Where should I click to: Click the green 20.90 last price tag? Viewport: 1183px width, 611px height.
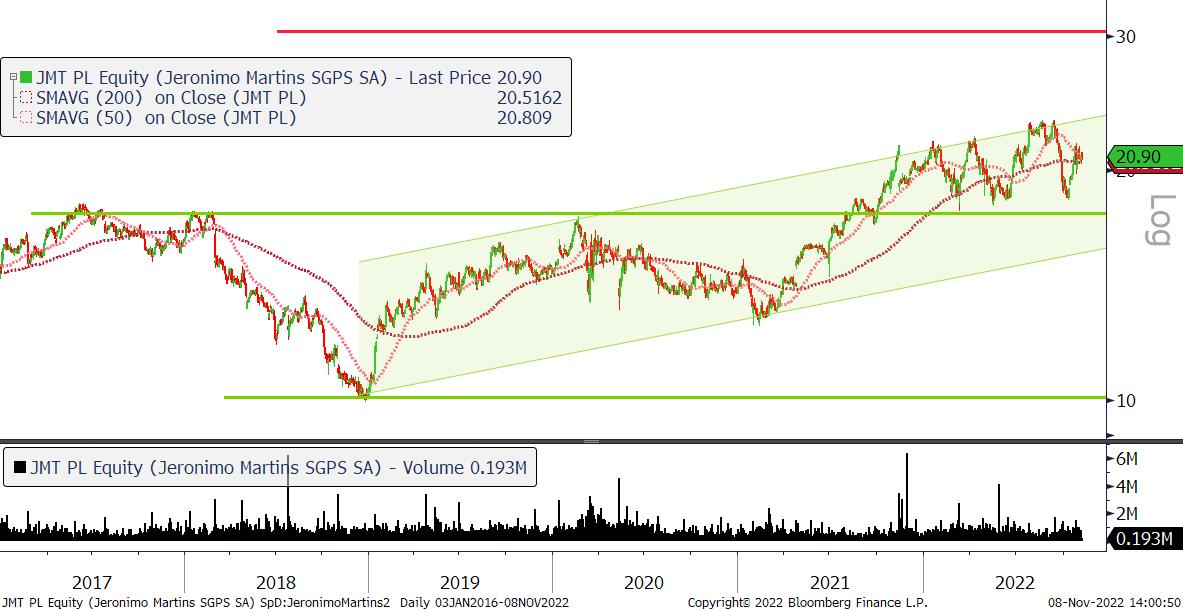pyautogui.click(x=1145, y=157)
